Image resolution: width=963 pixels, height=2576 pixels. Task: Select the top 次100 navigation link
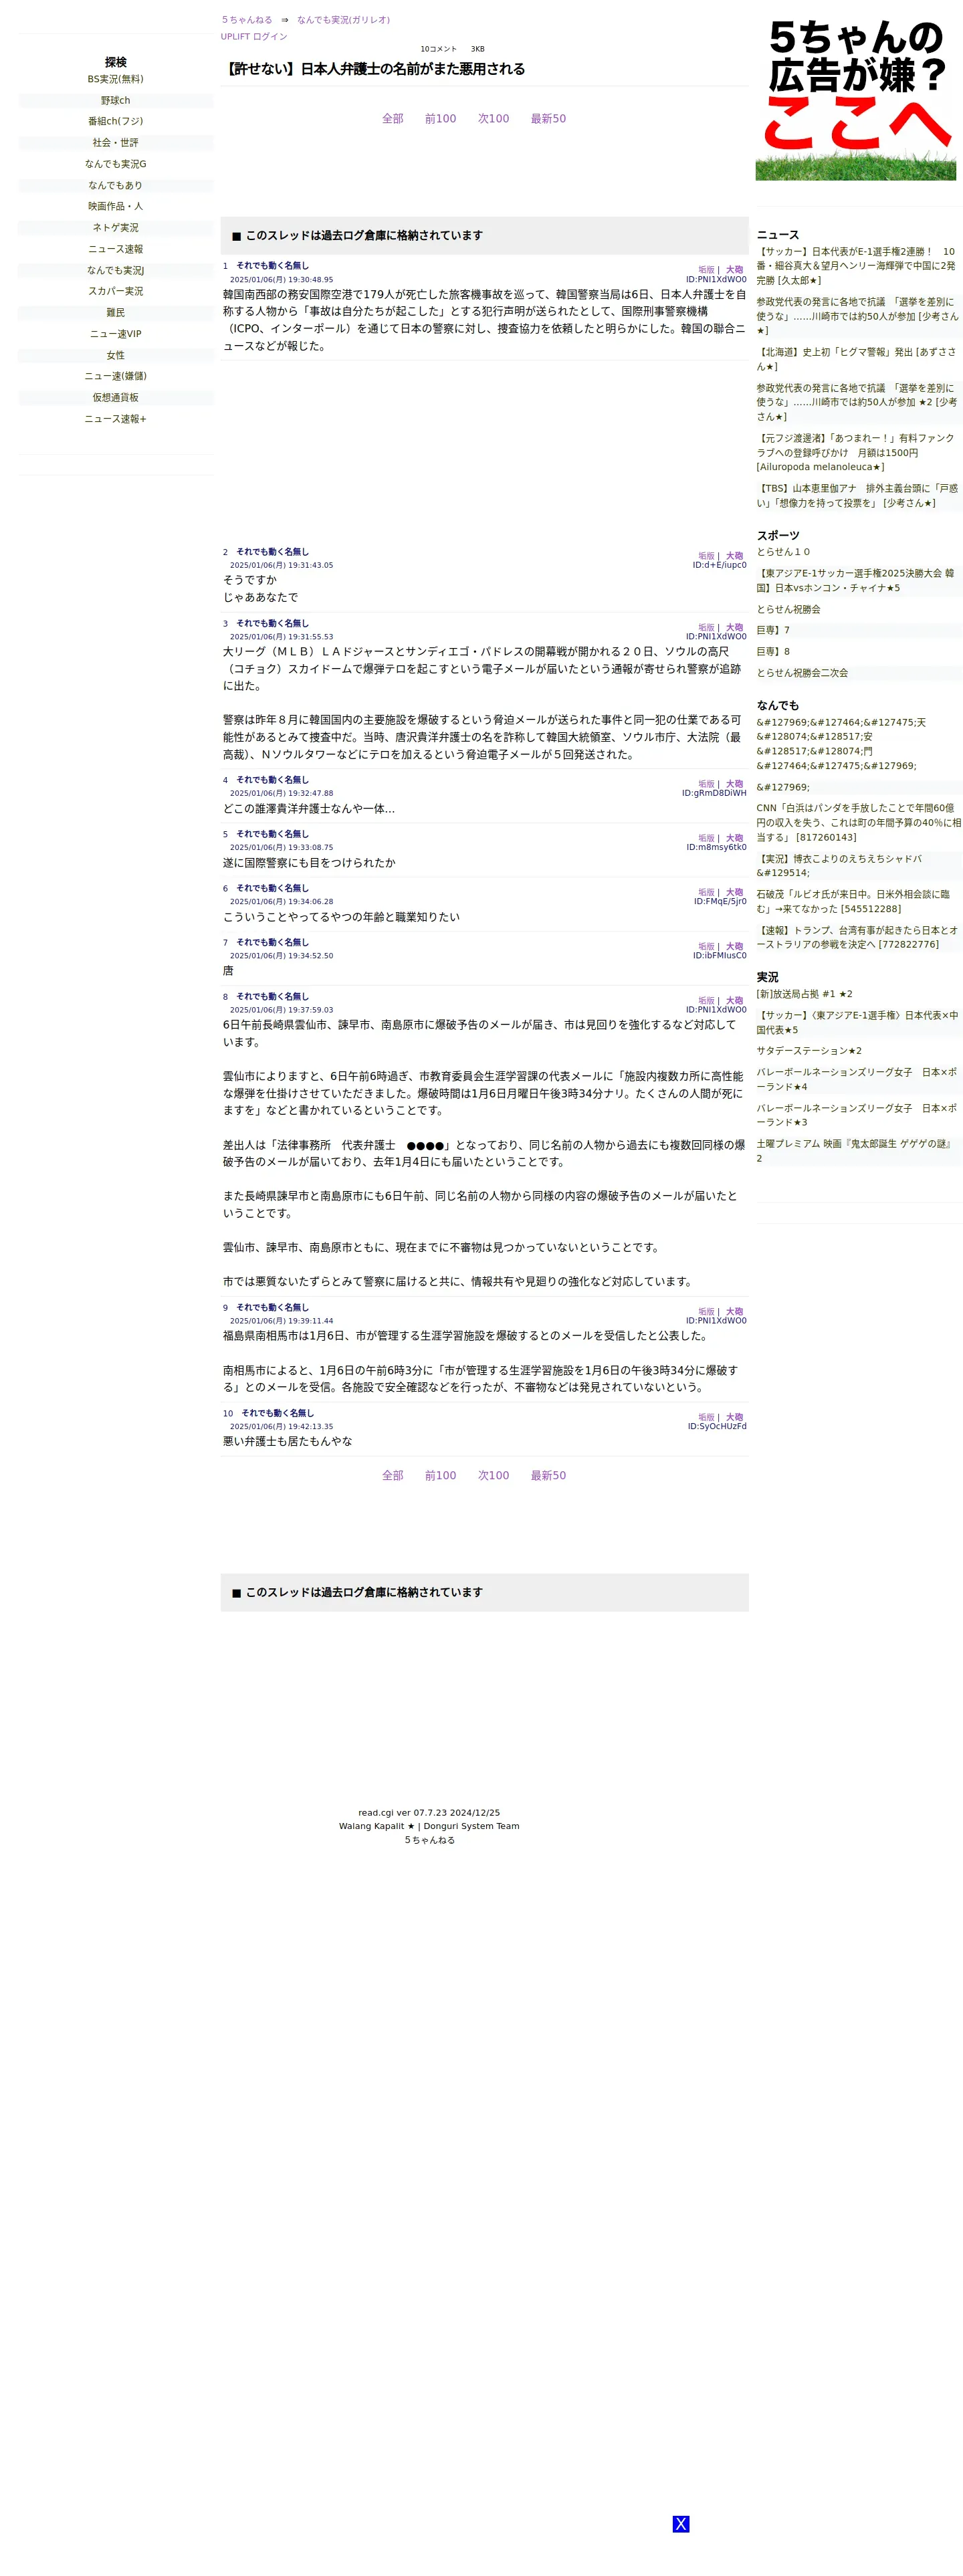(493, 119)
